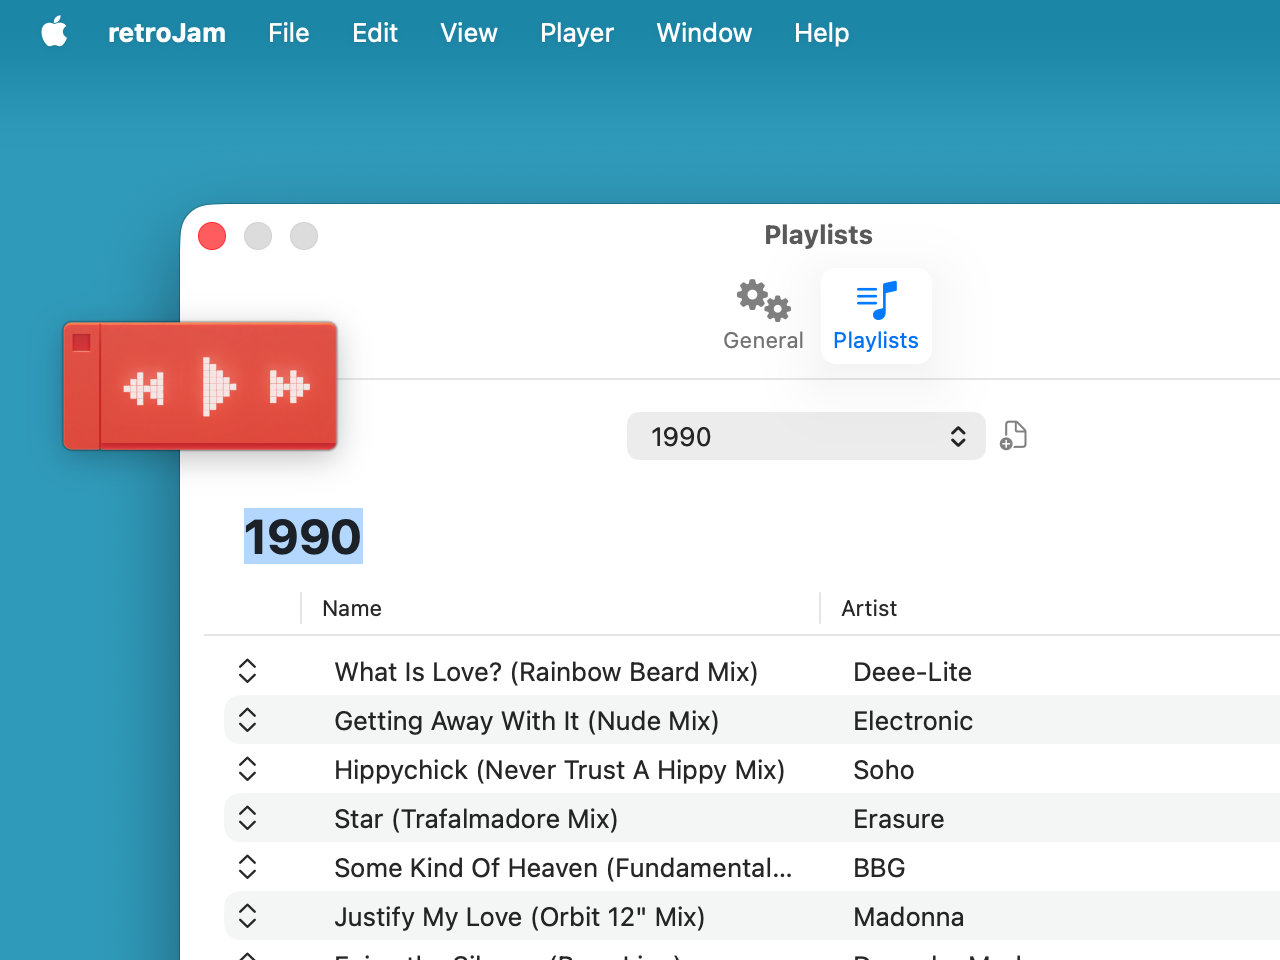
Task: Click the Name column header
Action: click(352, 608)
